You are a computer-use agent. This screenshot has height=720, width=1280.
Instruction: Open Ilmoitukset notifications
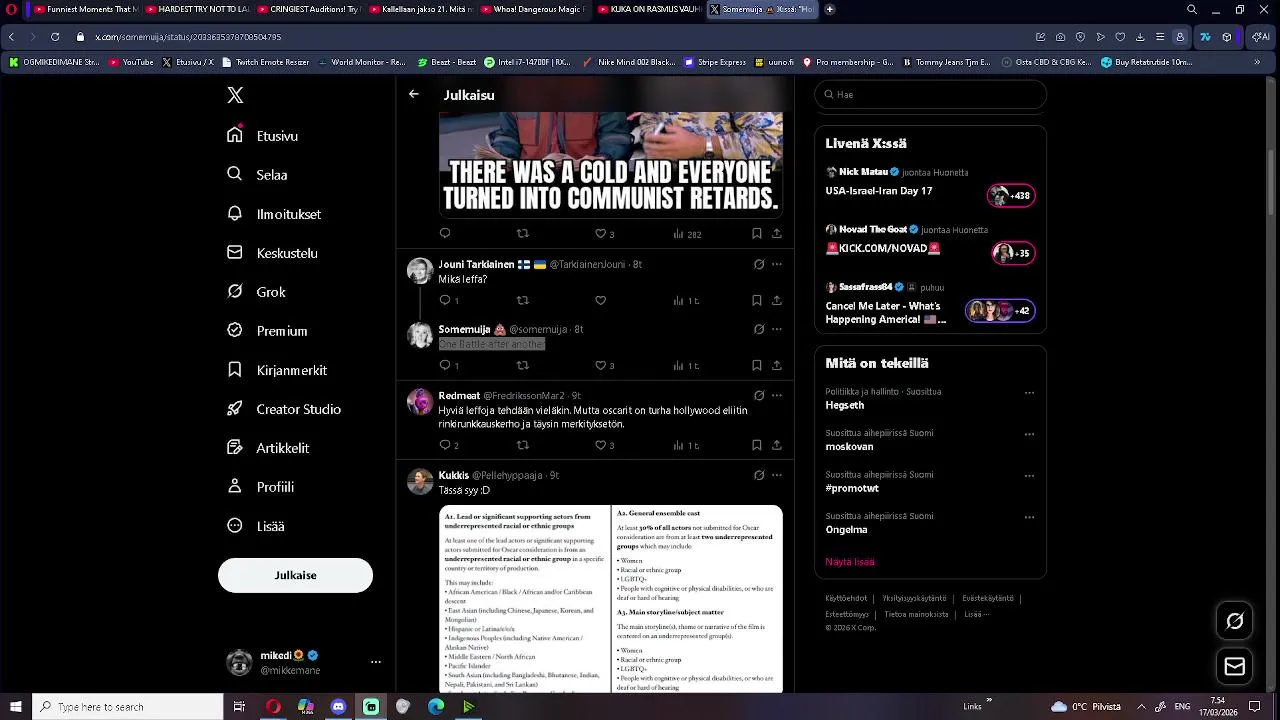[x=274, y=213]
